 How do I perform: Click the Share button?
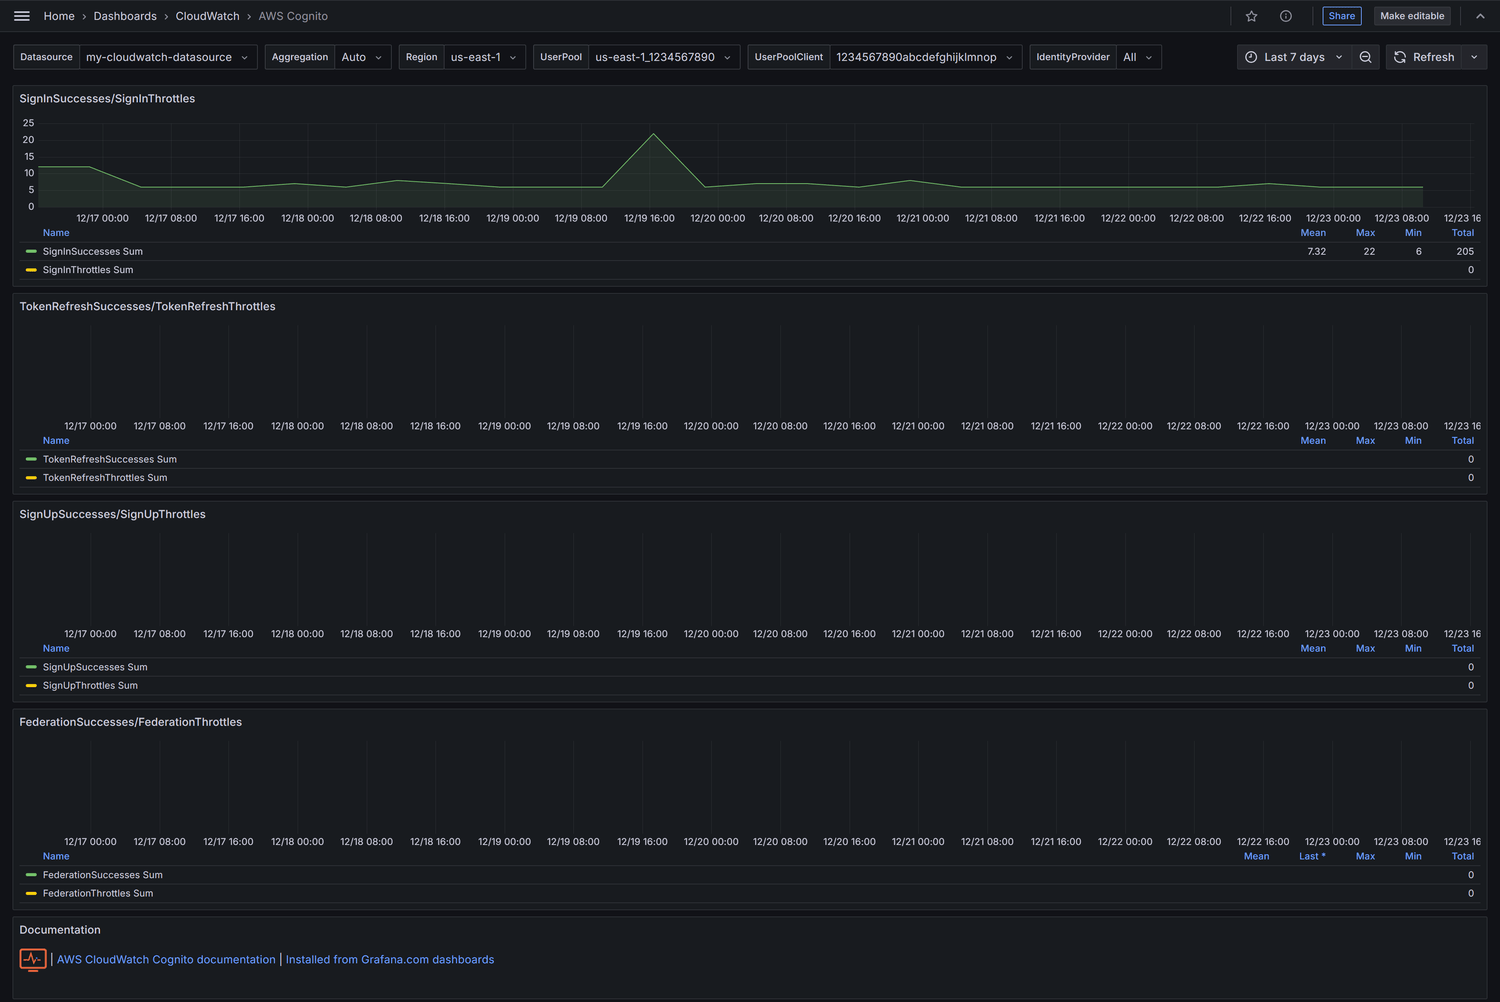click(x=1342, y=16)
